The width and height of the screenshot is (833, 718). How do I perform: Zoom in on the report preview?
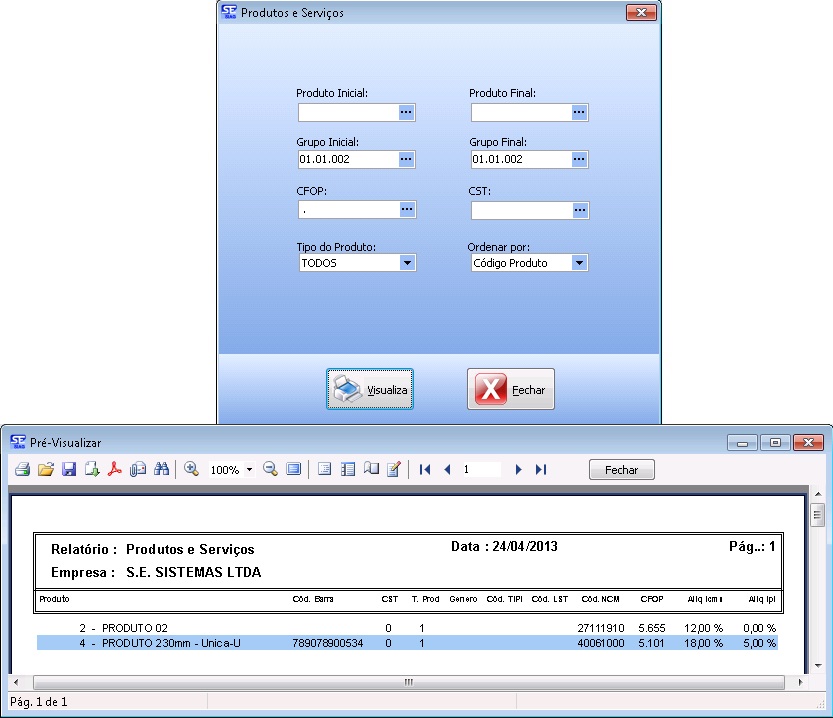[191, 469]
